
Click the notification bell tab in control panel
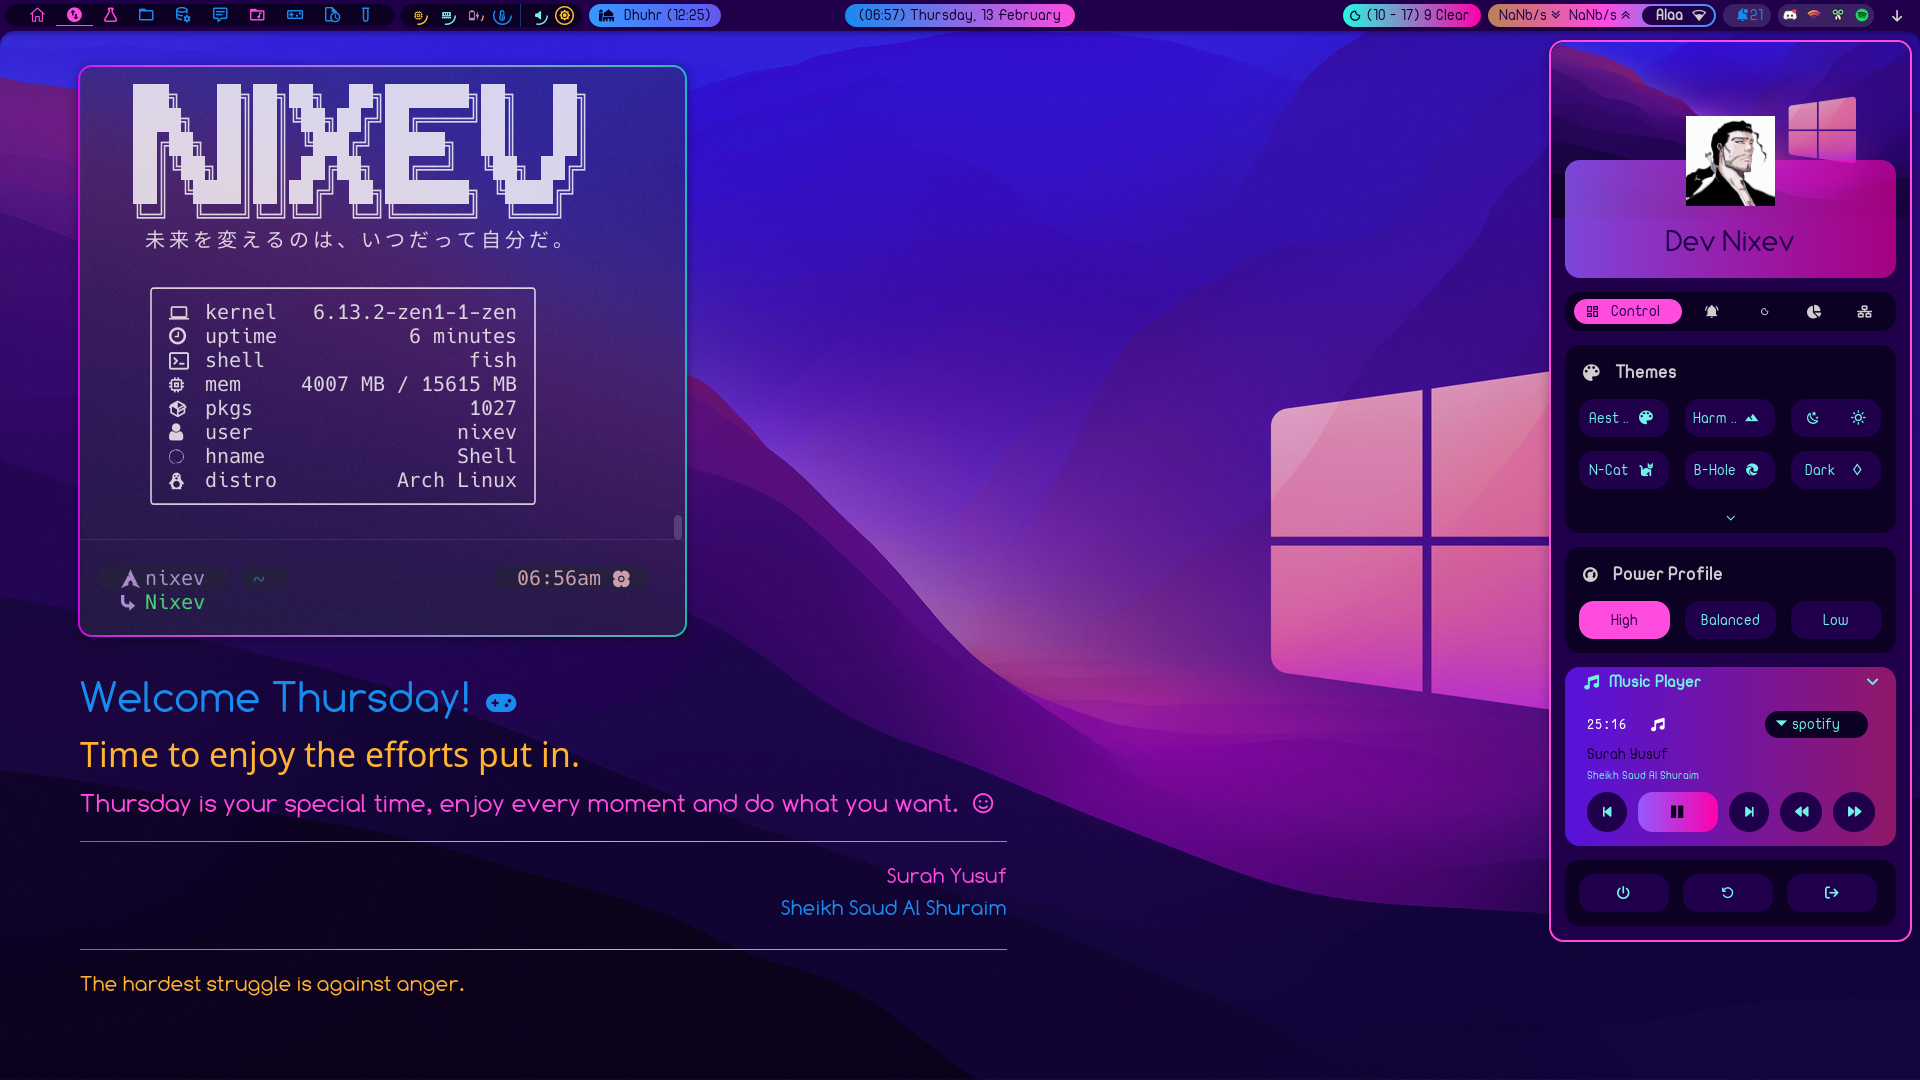click(x=1711, y=311)
